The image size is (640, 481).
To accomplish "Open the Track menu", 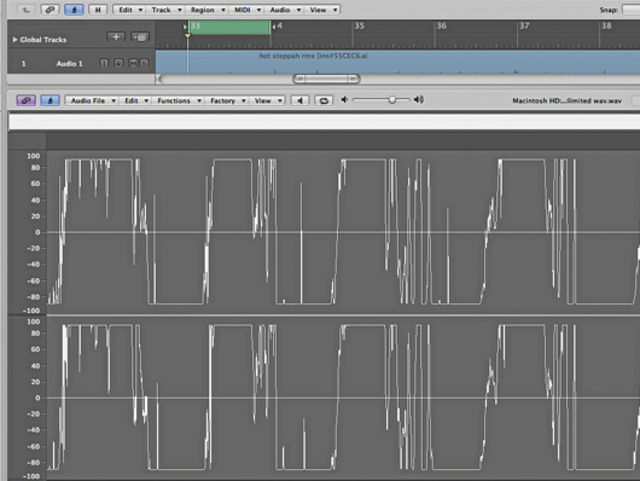I will 165,9.
